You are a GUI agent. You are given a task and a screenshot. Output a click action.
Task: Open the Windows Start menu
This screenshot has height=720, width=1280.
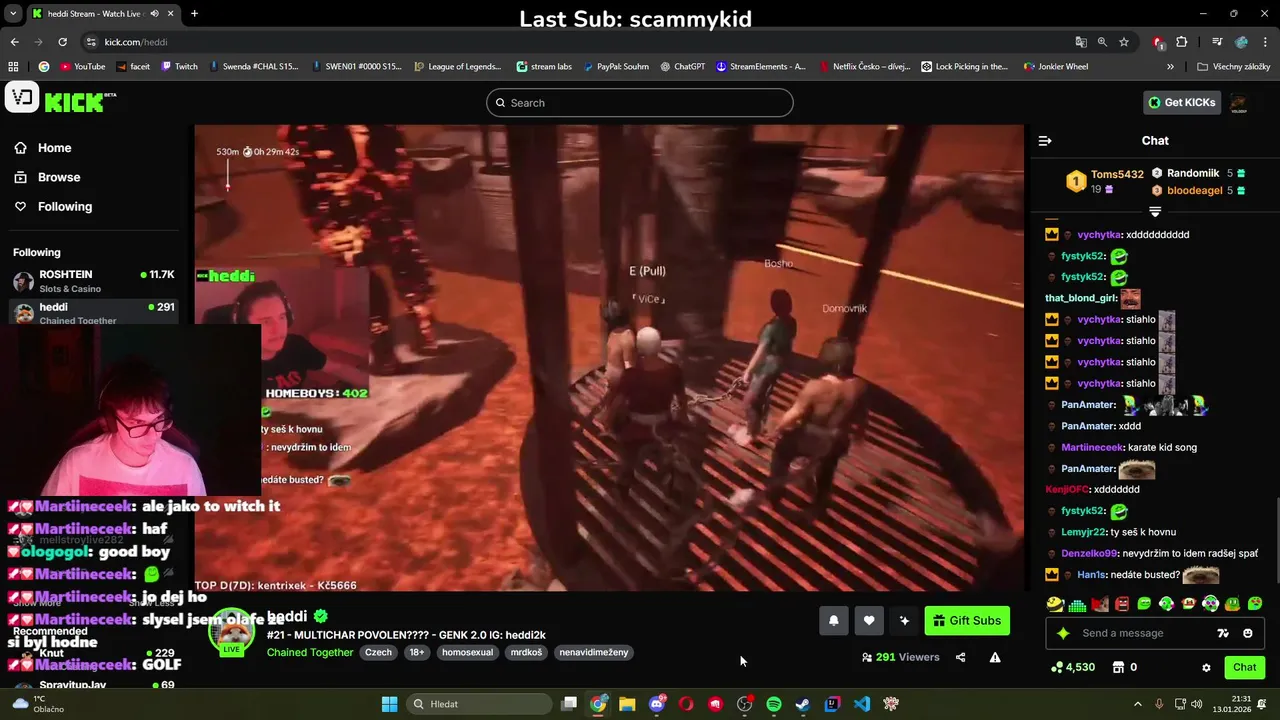(x=389, y=704)
